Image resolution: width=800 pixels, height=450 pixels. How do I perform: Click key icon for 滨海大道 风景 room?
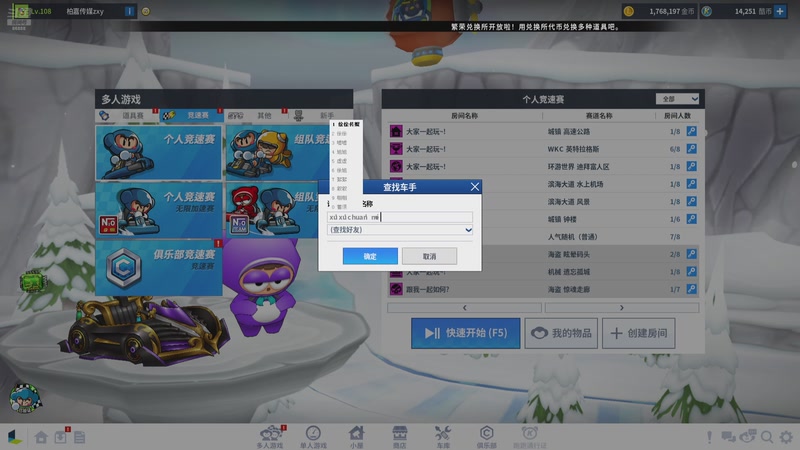(x=691, y=201)
